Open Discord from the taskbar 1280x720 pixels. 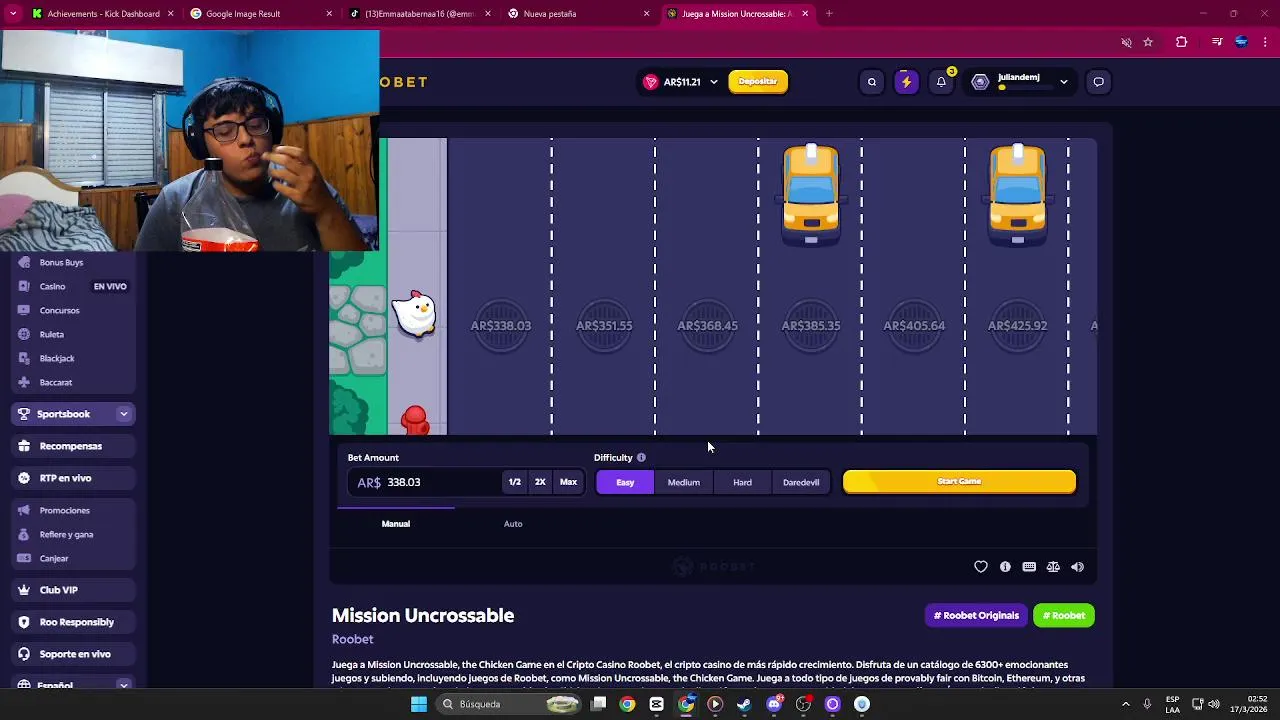point(774,704)
